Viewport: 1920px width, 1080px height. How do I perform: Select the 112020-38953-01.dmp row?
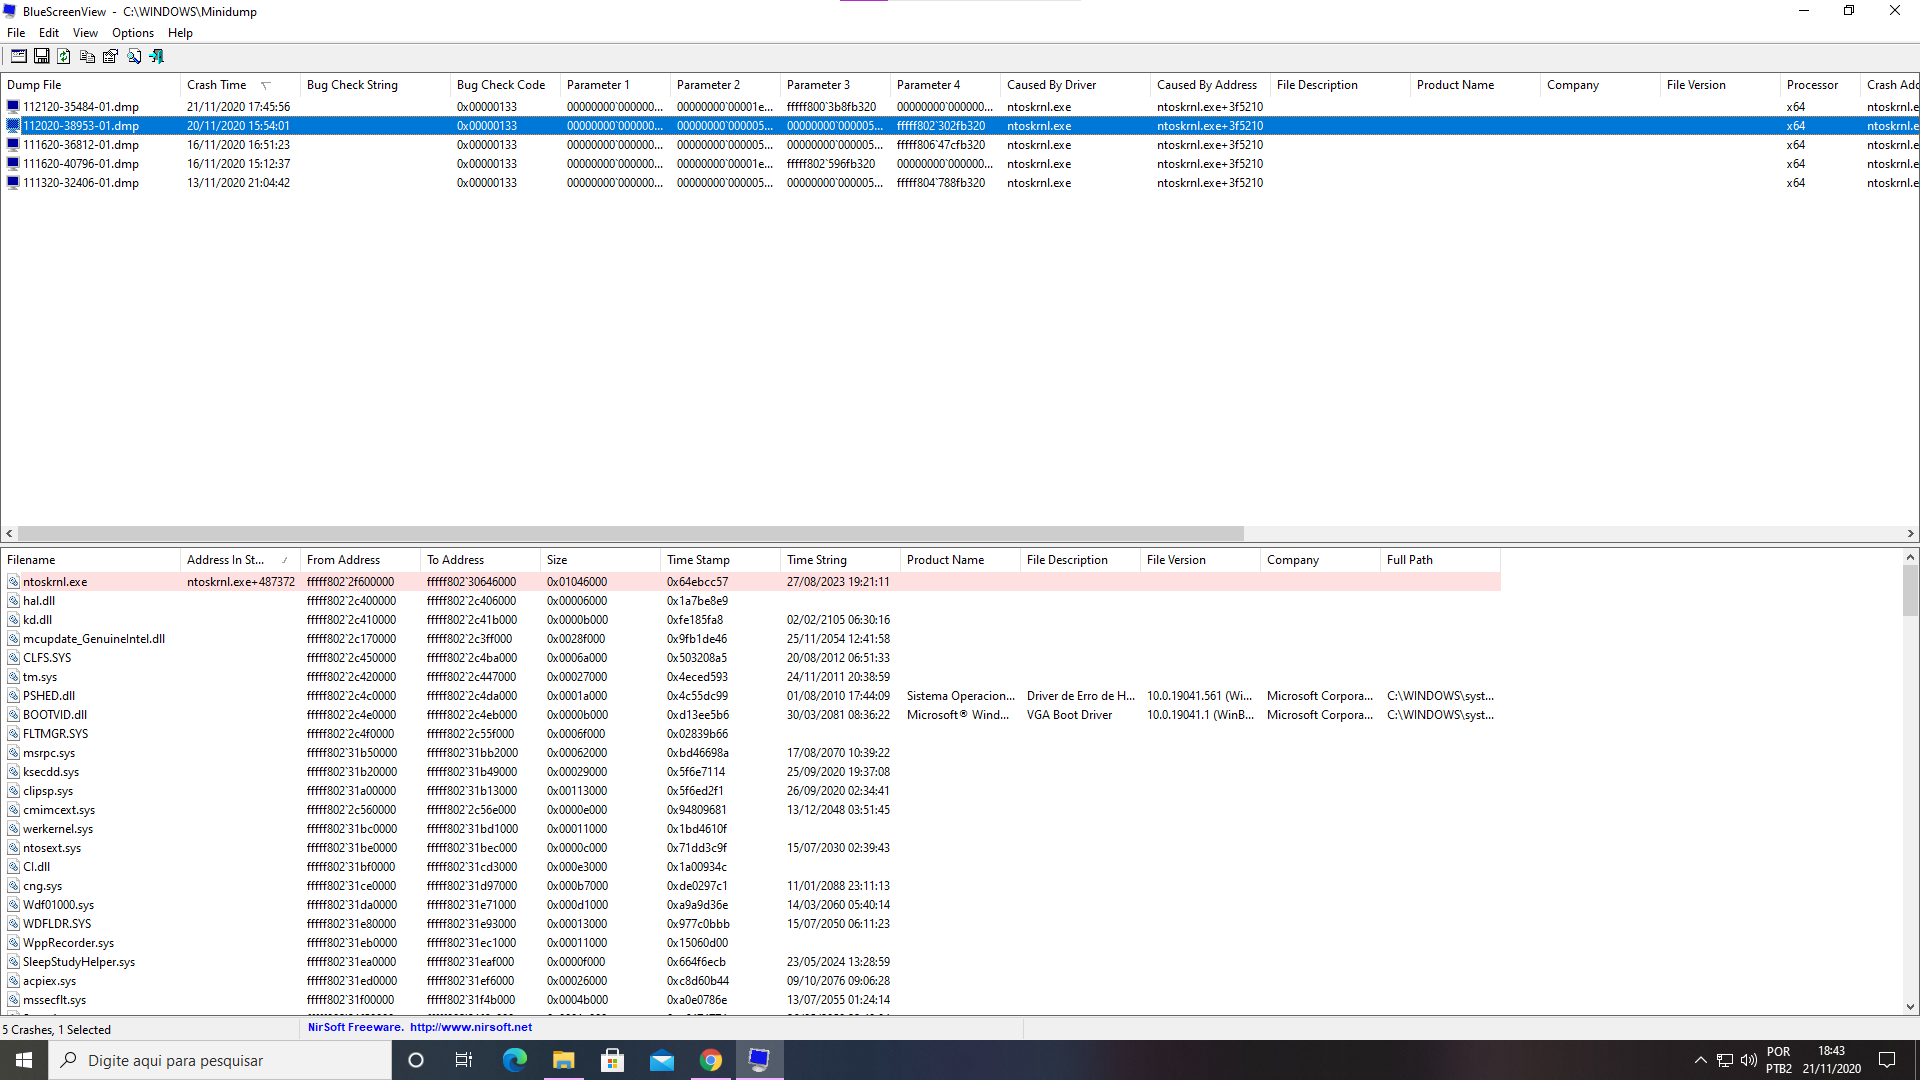960,125
